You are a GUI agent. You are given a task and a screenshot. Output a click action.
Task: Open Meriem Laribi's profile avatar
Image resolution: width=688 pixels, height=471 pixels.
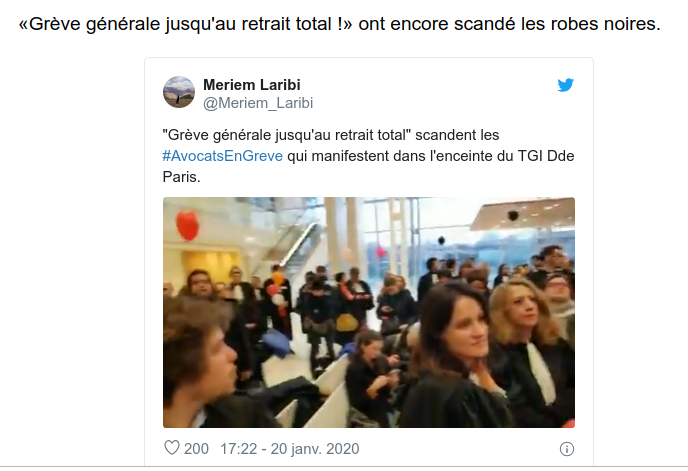tap(179, 92)
